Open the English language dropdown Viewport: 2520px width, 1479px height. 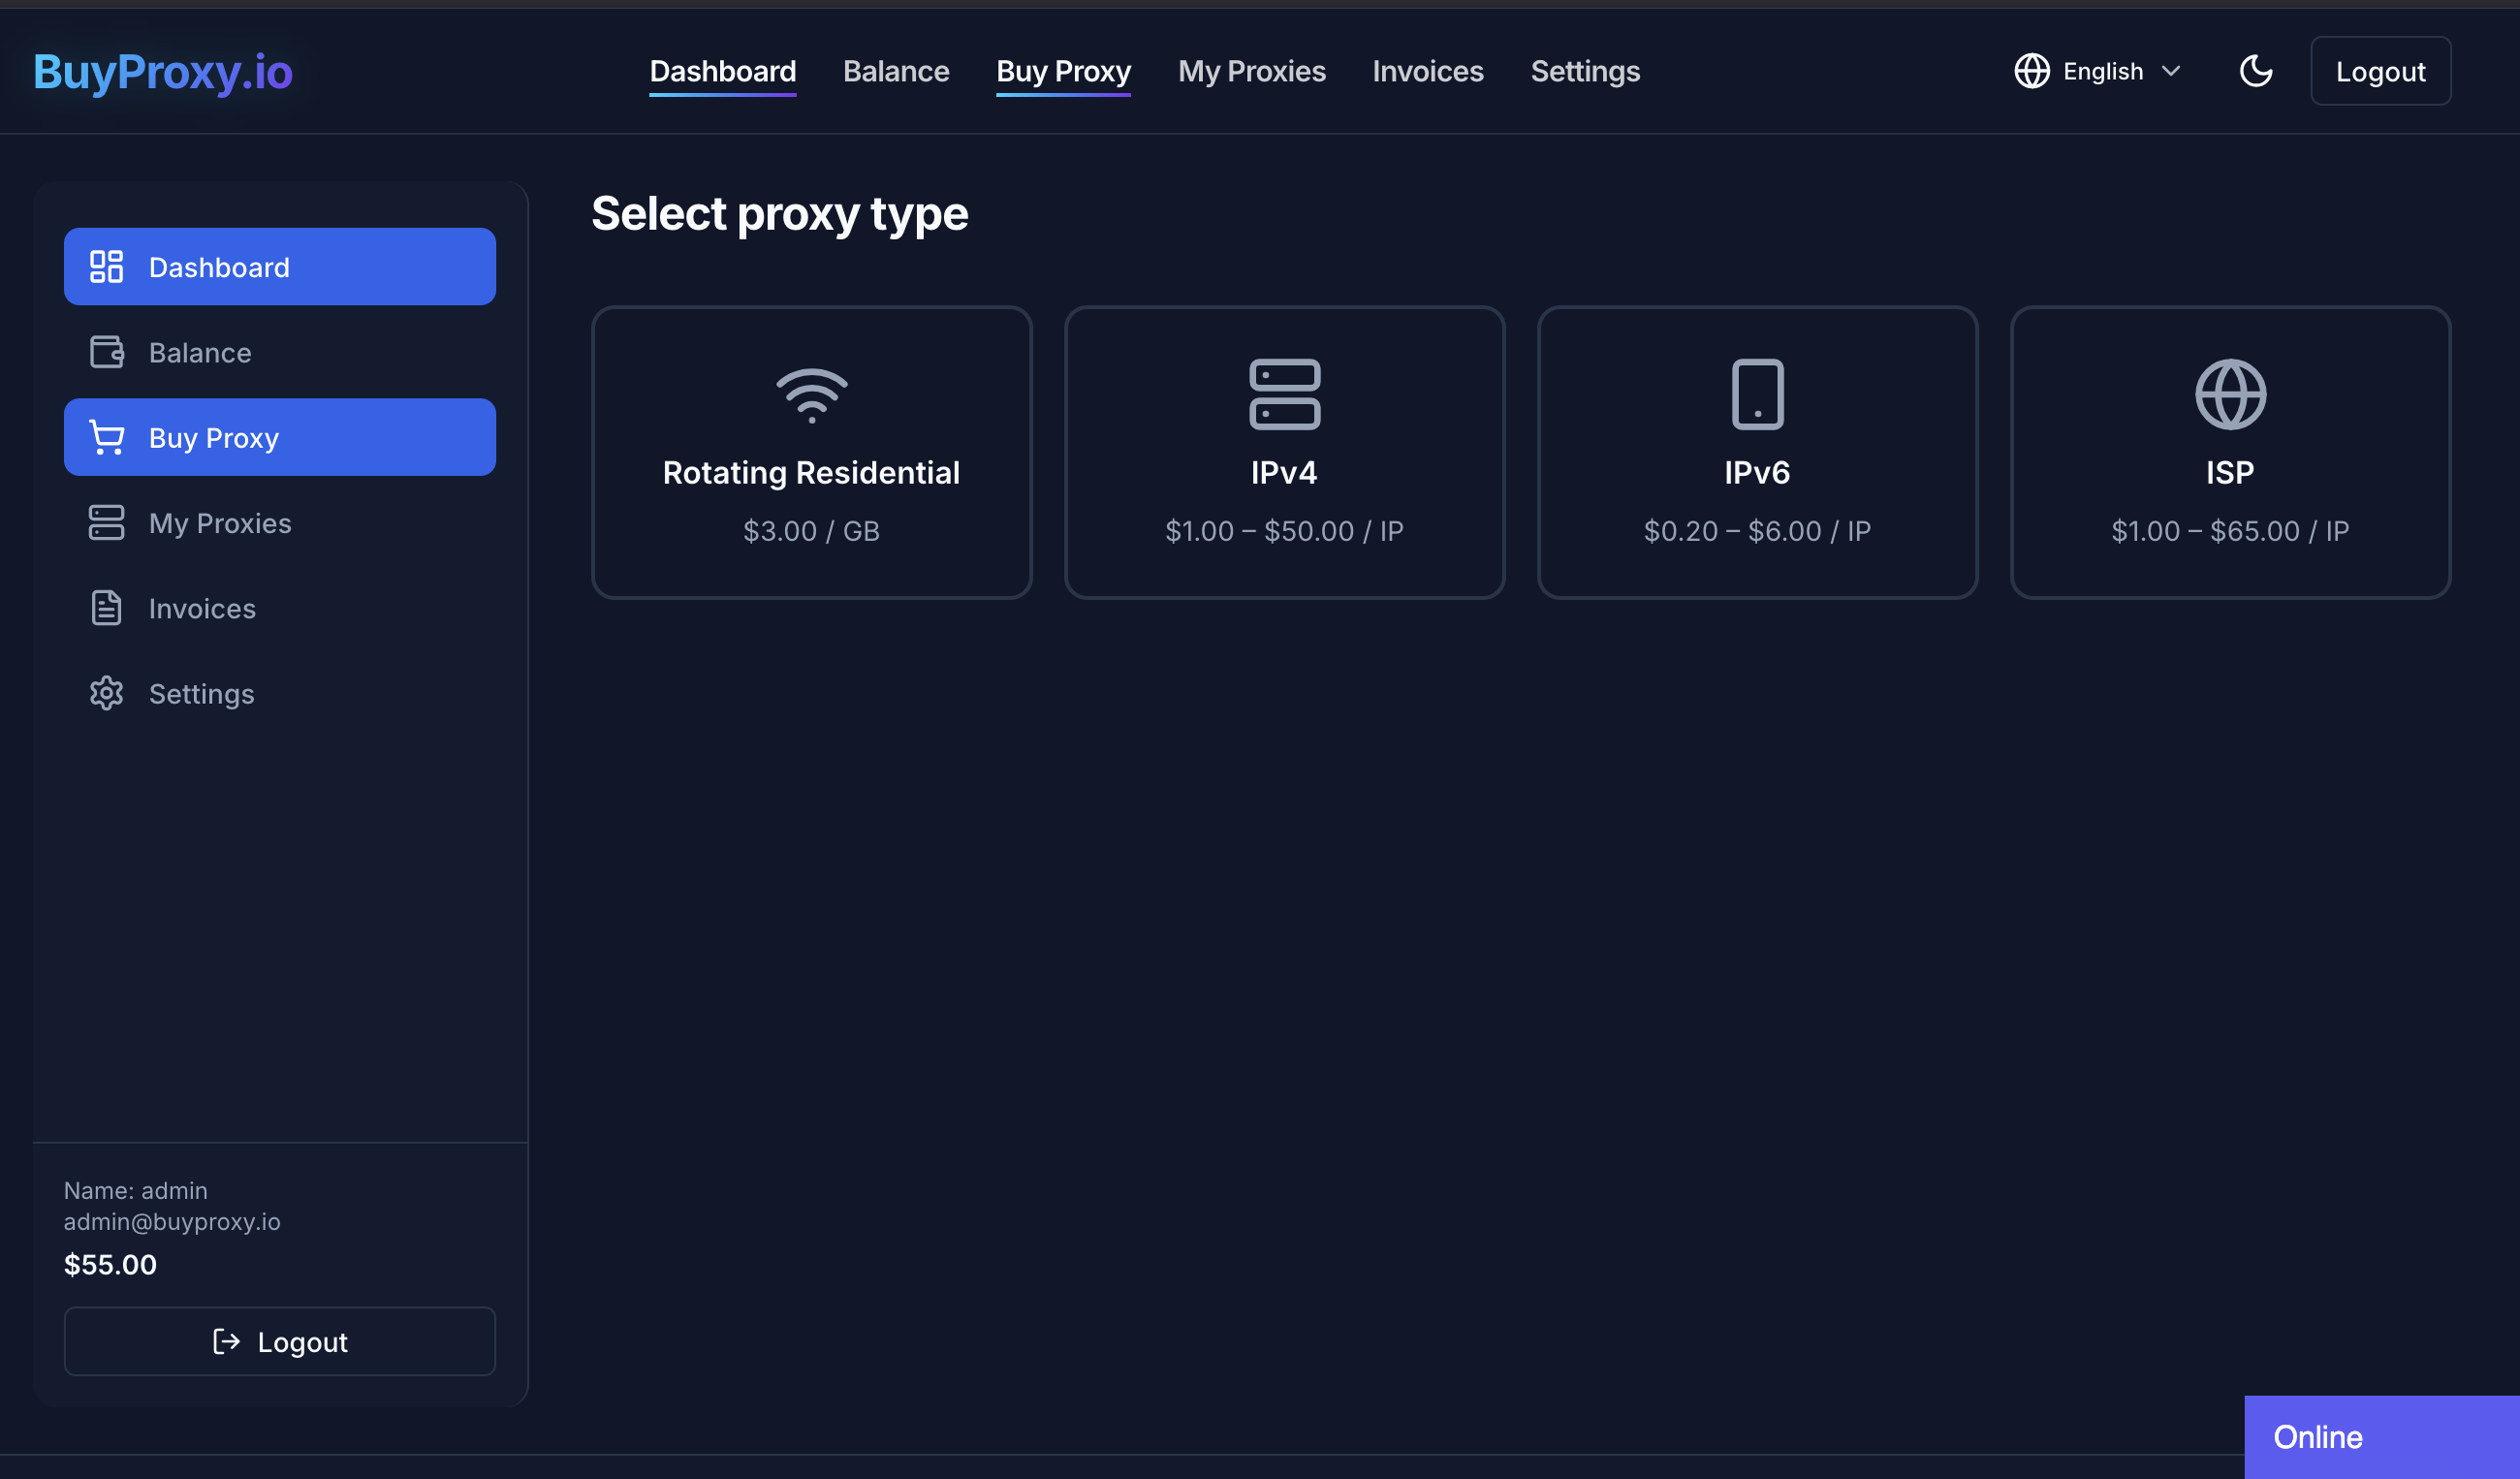[x=2102, y=70]
